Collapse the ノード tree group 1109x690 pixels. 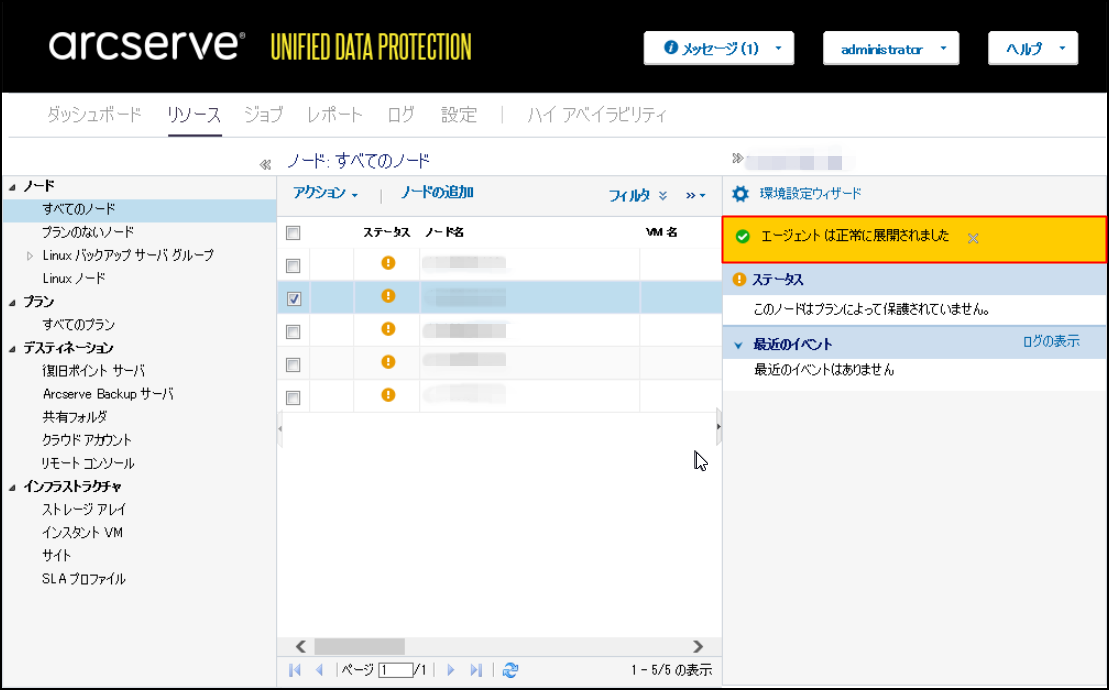[x=12, y=187]
